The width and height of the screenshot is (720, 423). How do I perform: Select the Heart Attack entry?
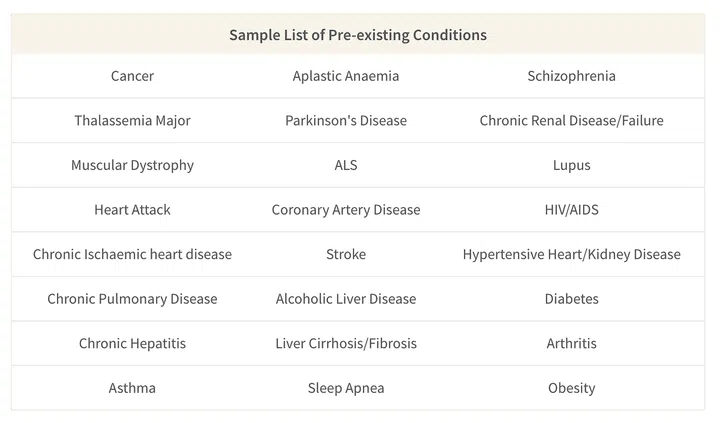click(x=132, y=210)
